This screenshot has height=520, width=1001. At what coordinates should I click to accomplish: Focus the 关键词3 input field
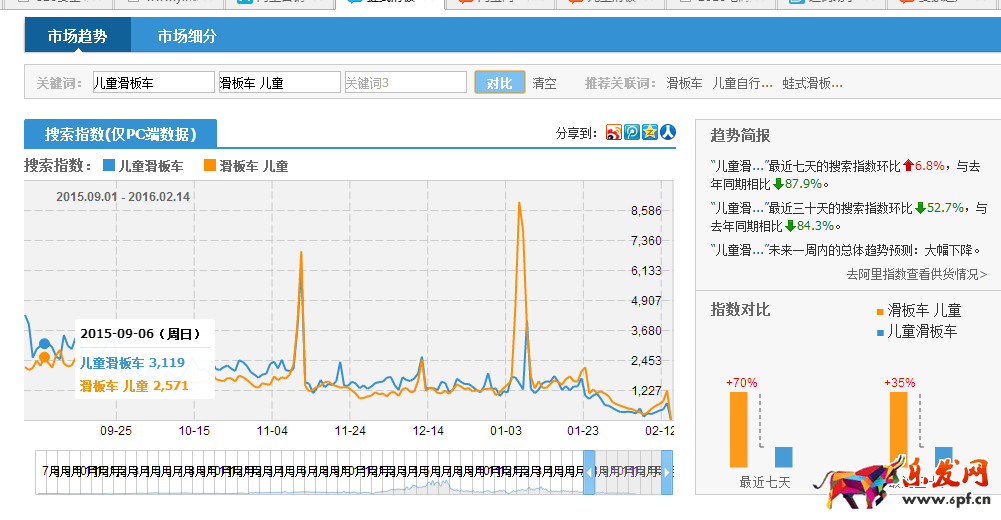pos(405,83)
